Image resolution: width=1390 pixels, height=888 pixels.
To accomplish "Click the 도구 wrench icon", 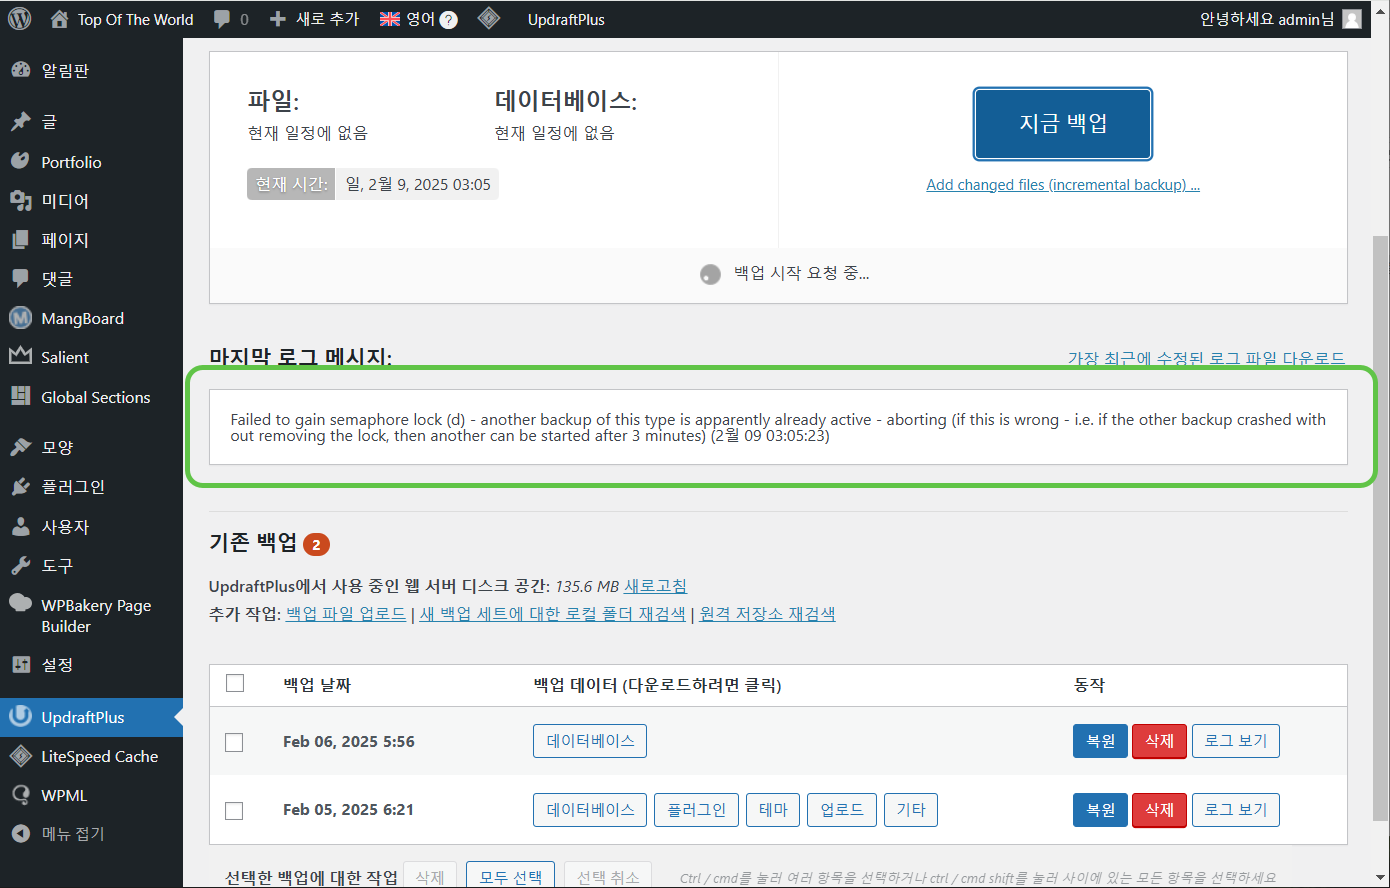I will pyautogui.click(x=21, y=565).
